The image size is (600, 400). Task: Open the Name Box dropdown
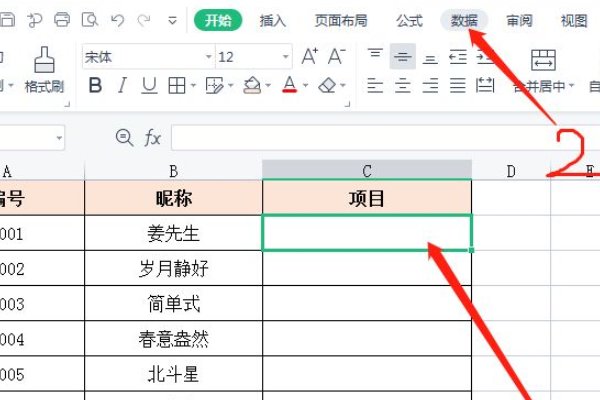(x=59, y=138)
